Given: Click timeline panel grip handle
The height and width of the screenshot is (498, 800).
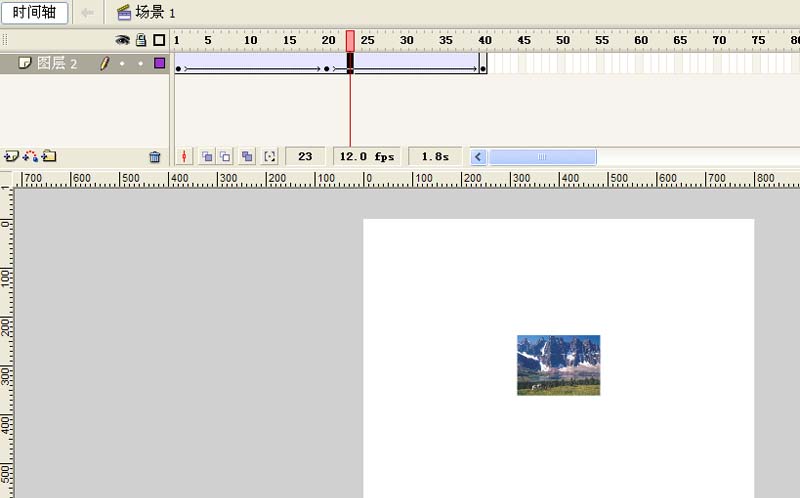Looking at the screenshot, I should (x=5, y=40).
